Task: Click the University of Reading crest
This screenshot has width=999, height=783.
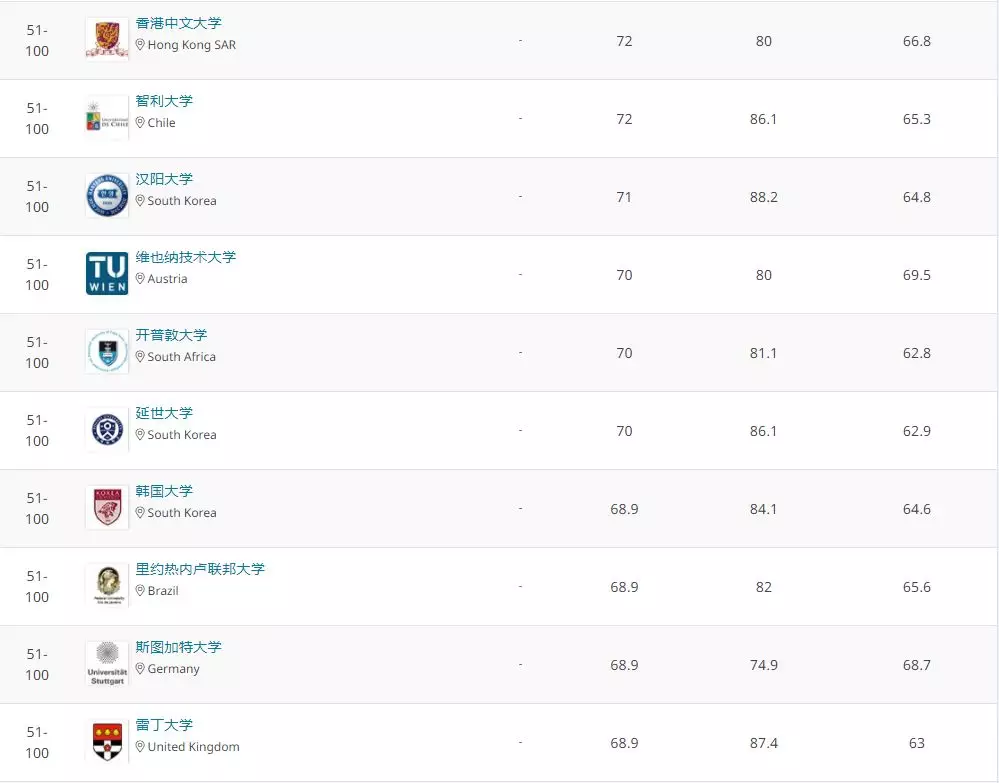Action: (106, 741)
